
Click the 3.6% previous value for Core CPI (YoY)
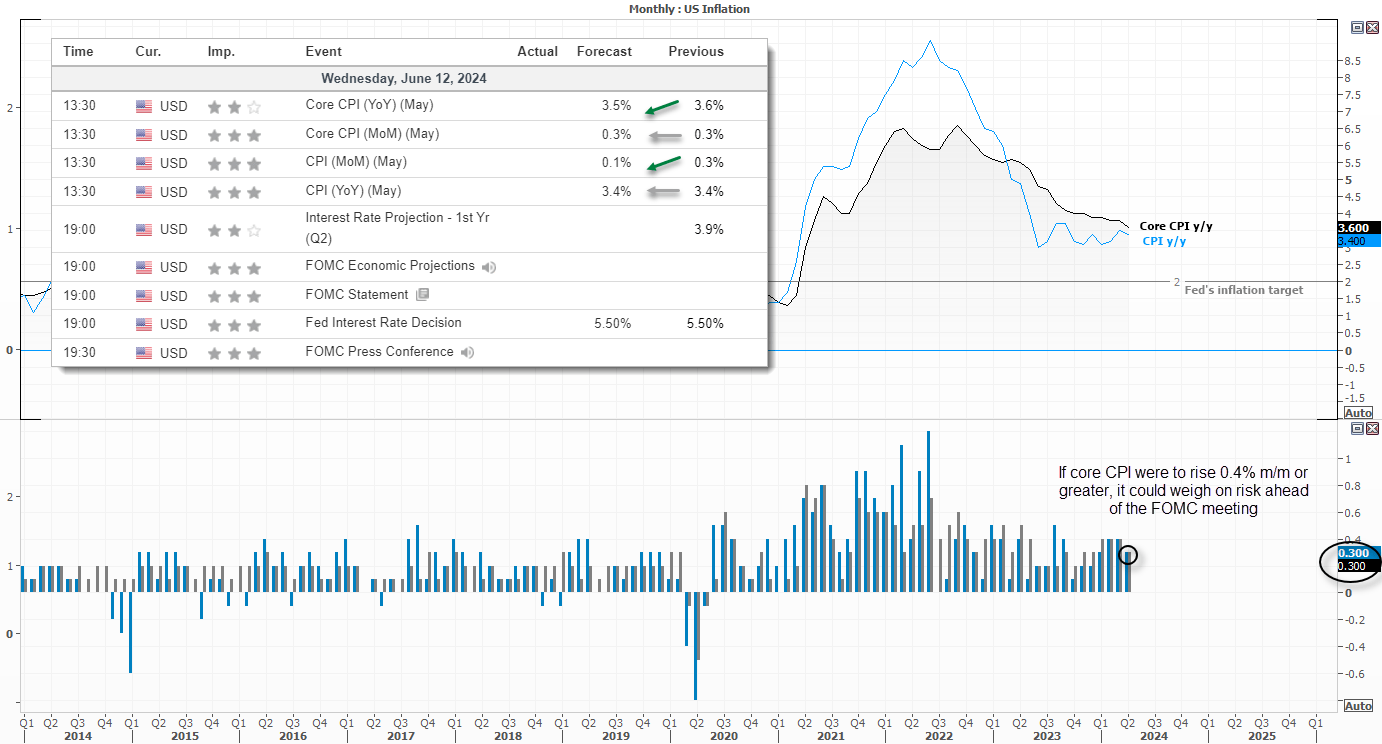click(709, 106)
